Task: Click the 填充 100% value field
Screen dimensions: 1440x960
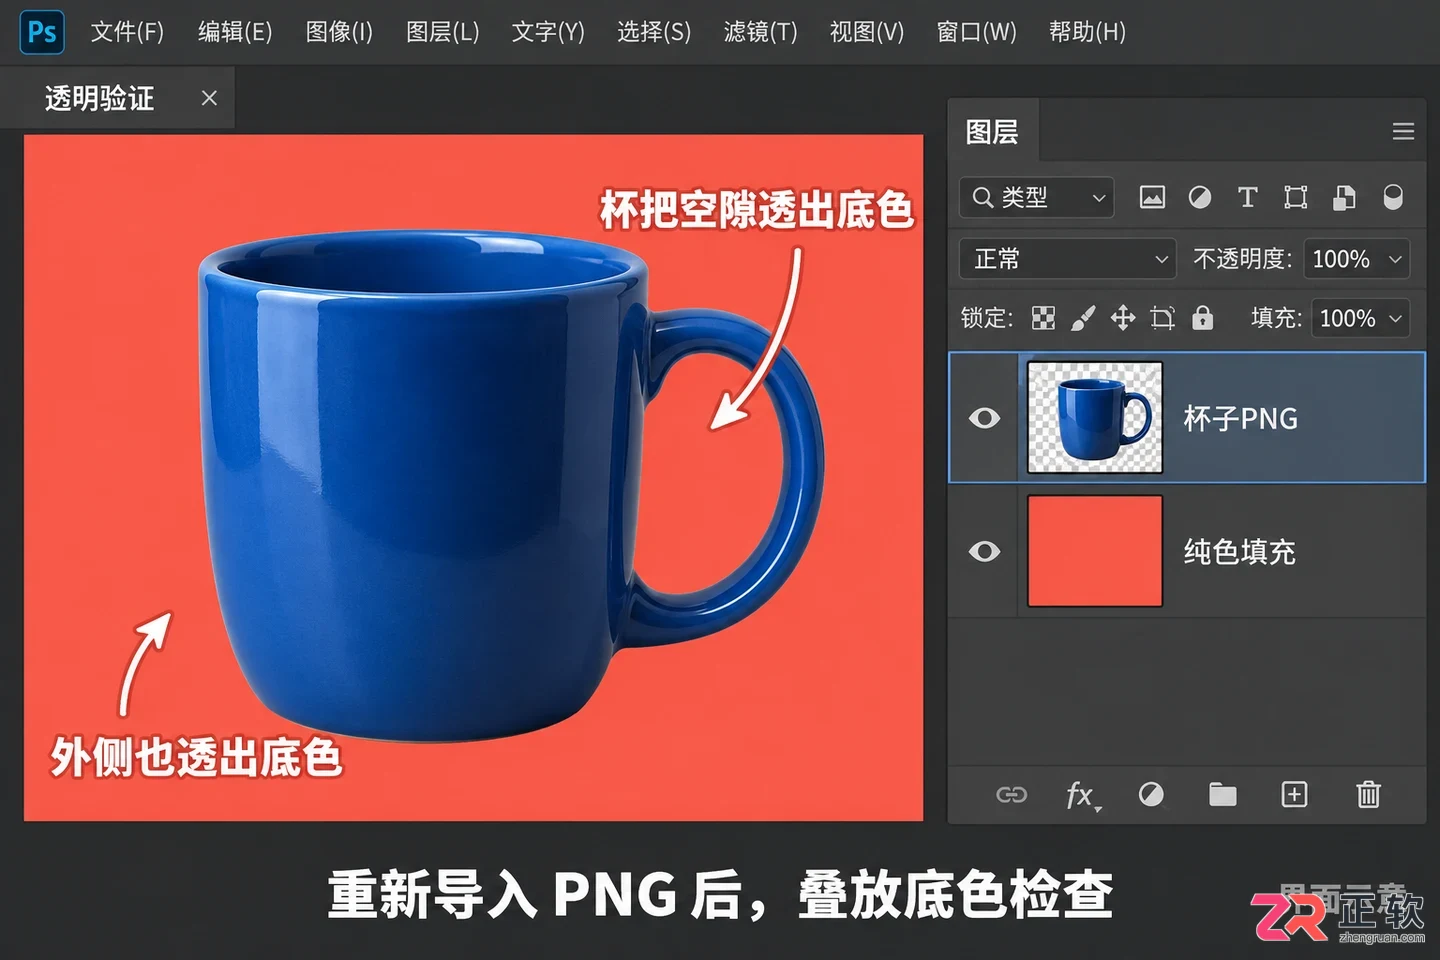Action: [1347, 318]
